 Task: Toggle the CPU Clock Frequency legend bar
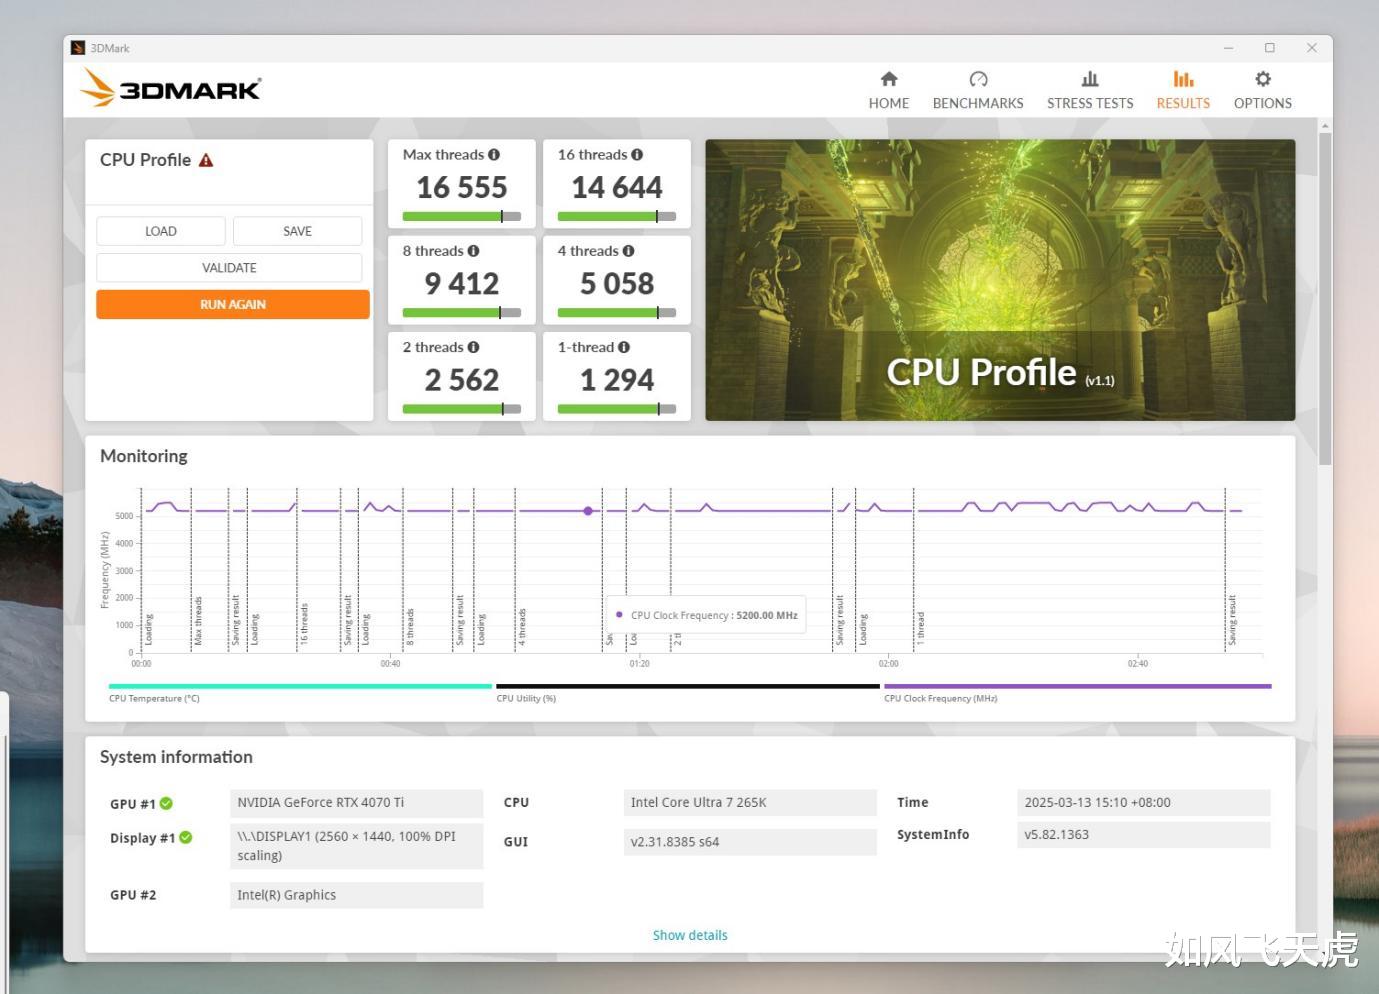[1078, 687]
